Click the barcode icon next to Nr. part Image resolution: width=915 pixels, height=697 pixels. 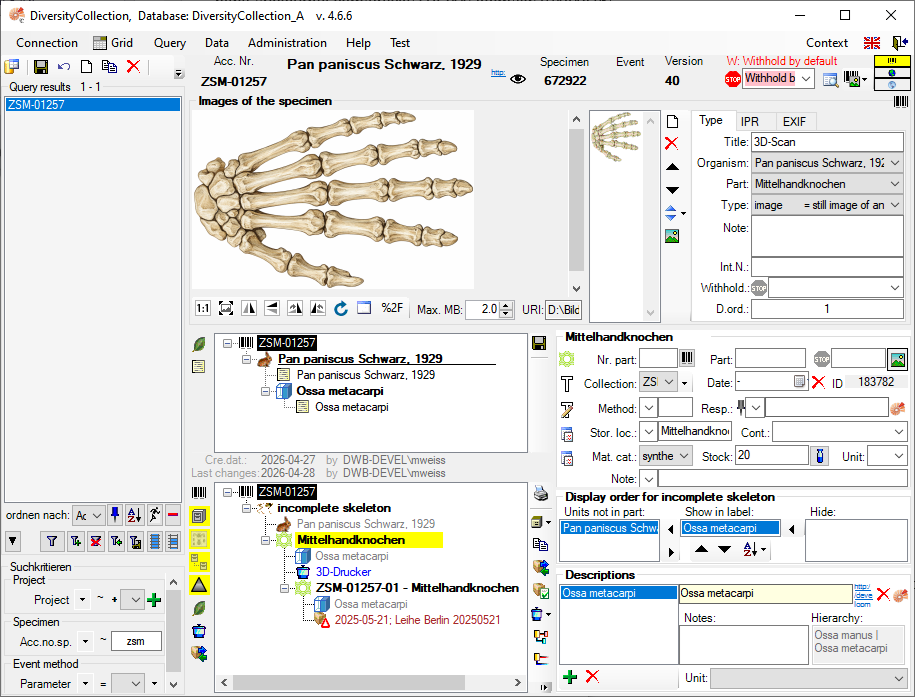pyautogui.click(x=688, y=358)
